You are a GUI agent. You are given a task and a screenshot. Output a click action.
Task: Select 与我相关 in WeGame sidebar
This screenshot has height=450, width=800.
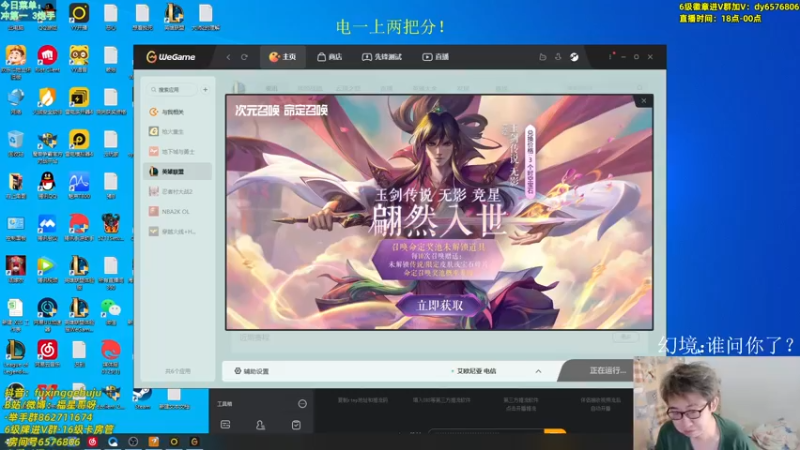tap(178, 112)
